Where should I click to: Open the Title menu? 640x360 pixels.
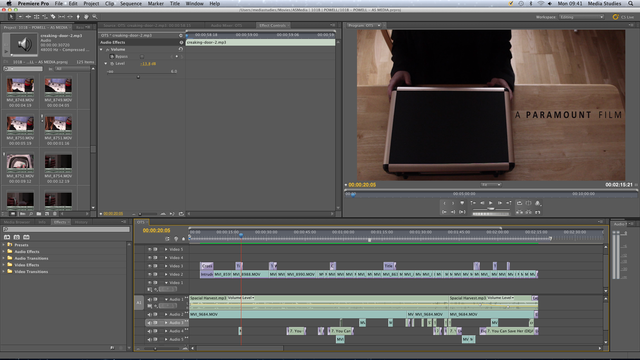click(x=175, y=3)
